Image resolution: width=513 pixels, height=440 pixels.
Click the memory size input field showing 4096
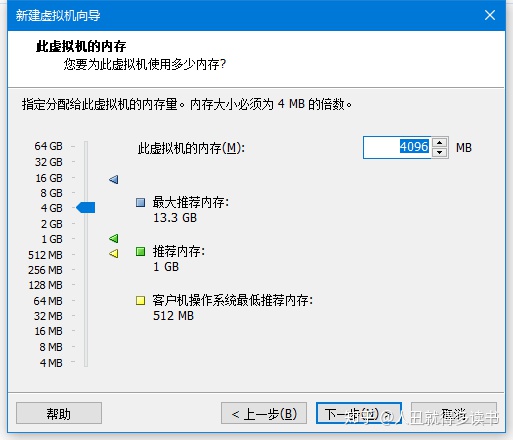click(x=397, y=147)
